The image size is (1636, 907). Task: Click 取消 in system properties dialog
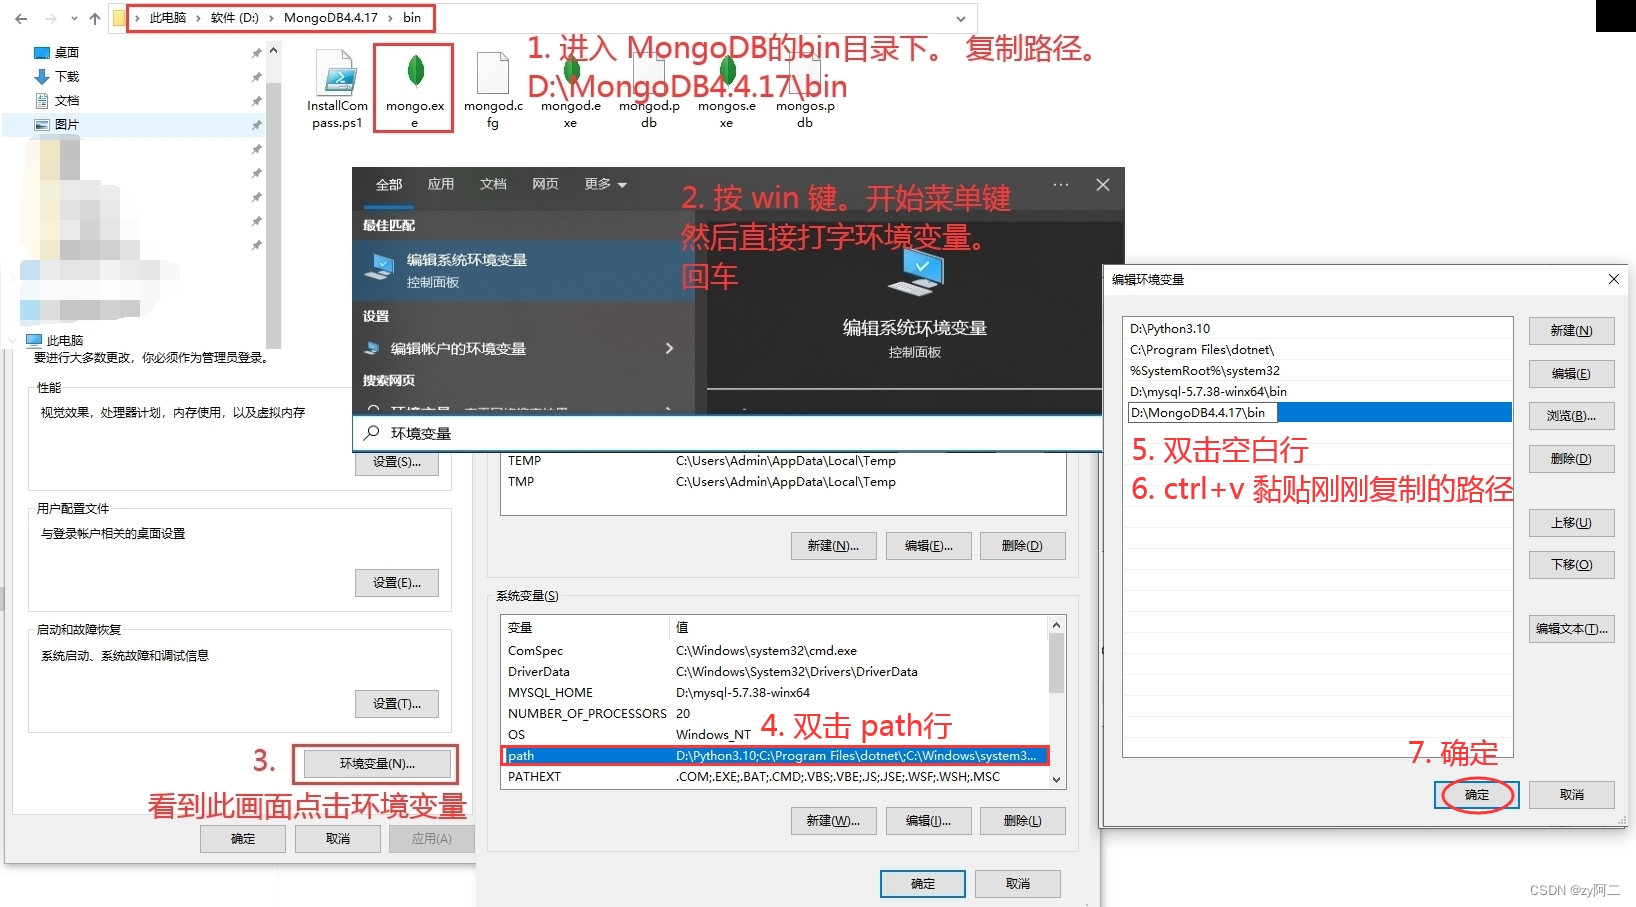pyautogui.click(x=338, y=839)
